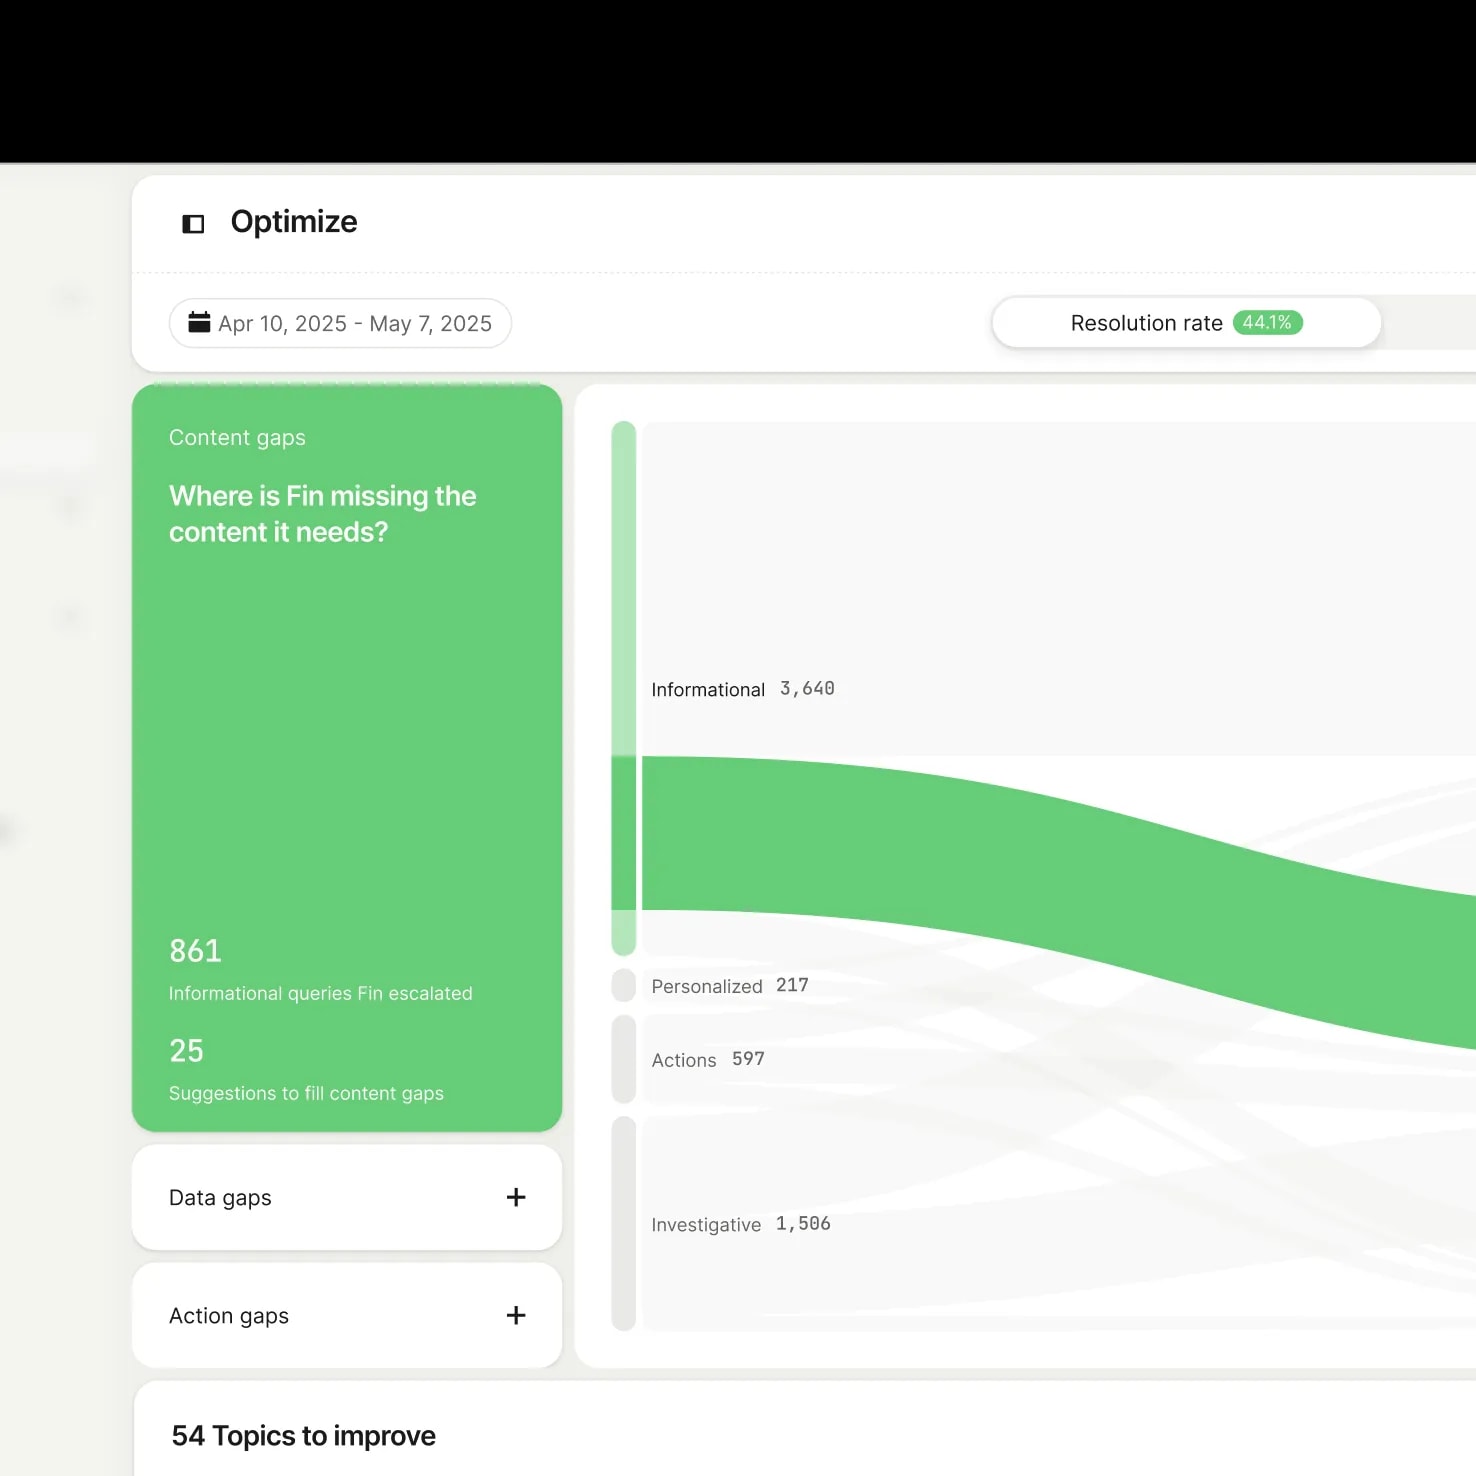The image size is (1476, 1476).
Task: Click the 25 suggestions count
Action: pos(186,1051)
